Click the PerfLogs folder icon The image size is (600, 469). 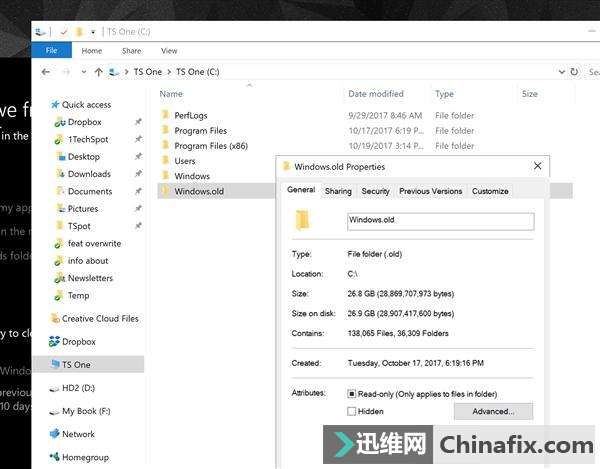(165, 115)
